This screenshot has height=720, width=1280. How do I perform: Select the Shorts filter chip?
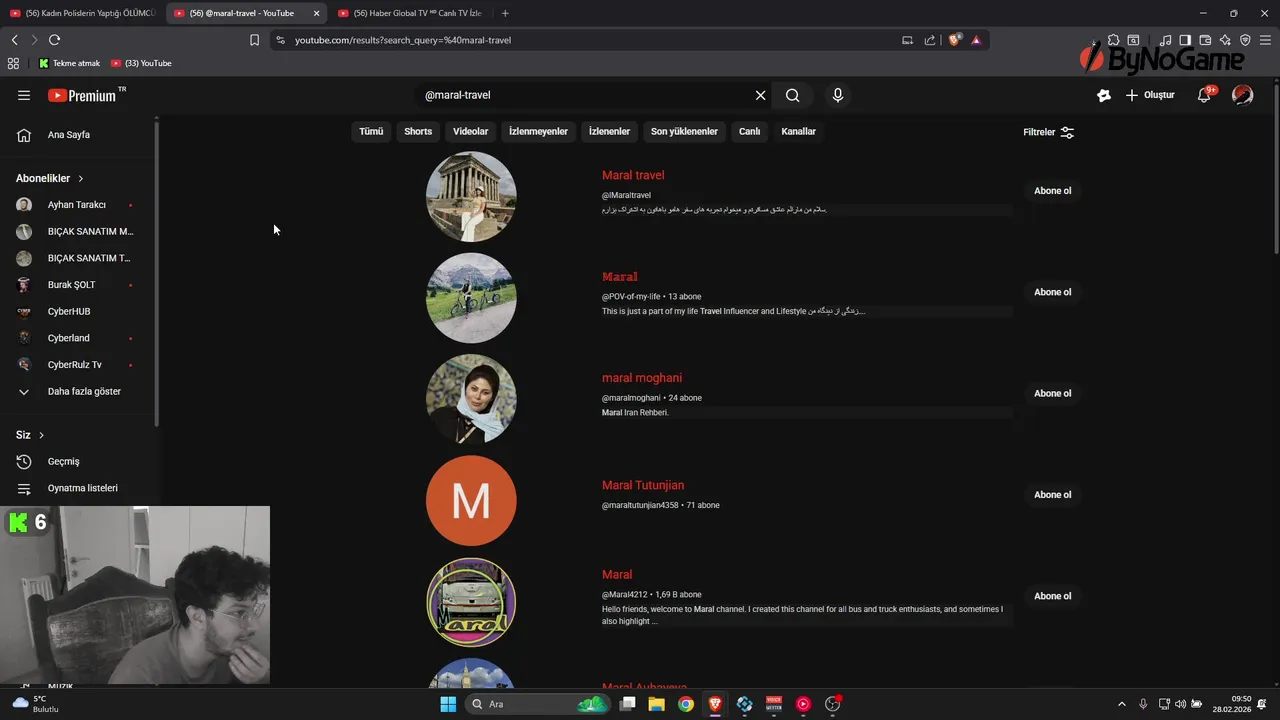pos(418,132)
